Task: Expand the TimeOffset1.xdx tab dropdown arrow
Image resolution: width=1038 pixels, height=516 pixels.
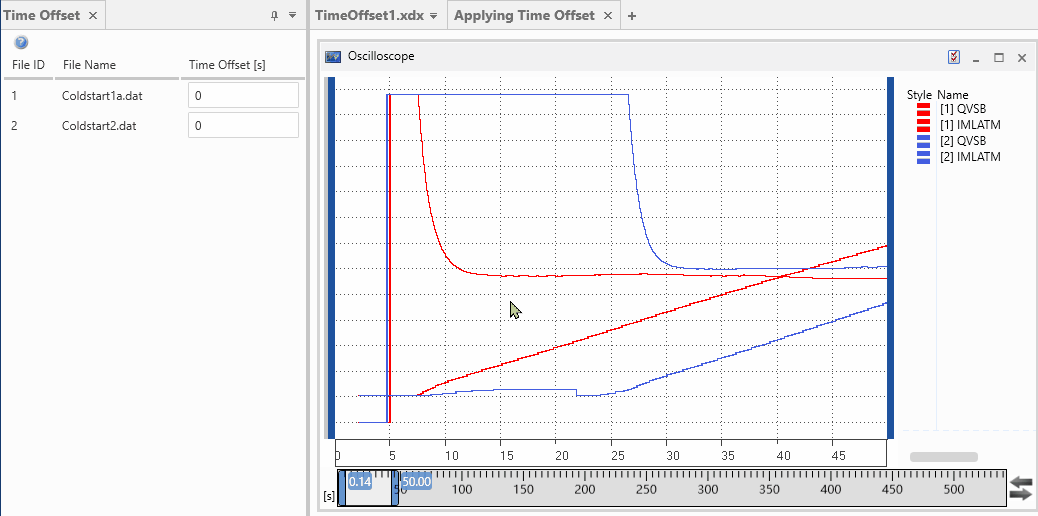Action: (x=432, y=16)
